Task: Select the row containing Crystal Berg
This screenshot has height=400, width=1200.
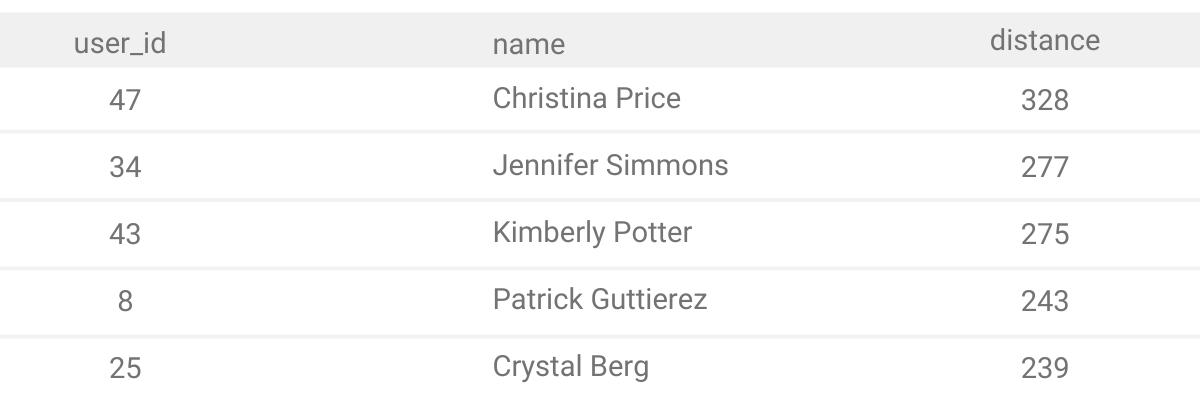Action: tap(600, 368)
